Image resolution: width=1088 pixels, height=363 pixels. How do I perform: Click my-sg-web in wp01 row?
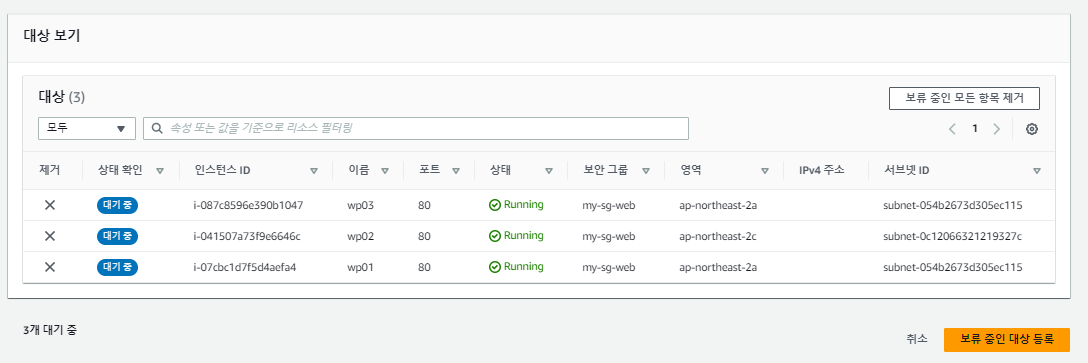coord(609,267)
